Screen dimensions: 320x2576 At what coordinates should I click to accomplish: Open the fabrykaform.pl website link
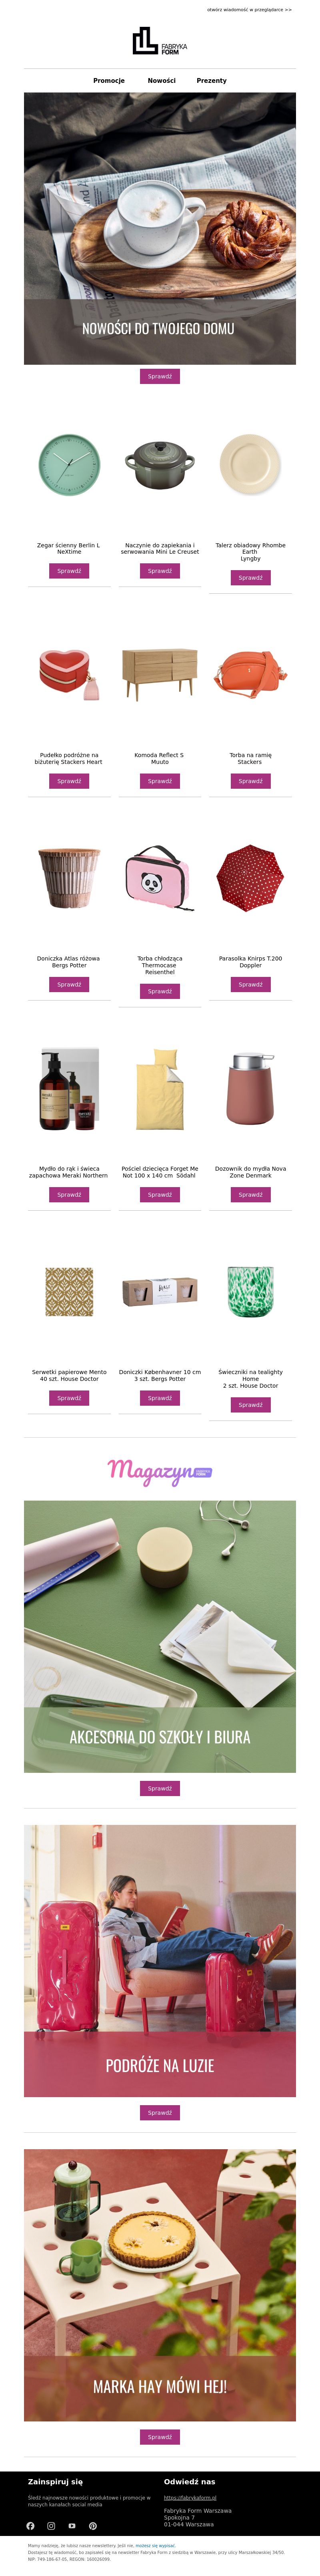click(x=190, y=2498)
